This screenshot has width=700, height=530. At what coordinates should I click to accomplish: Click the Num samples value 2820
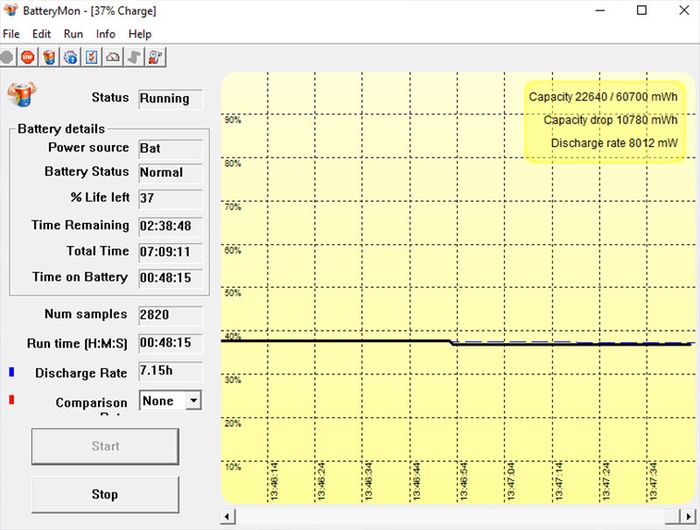pyautogui.click(x=171, y=315)
